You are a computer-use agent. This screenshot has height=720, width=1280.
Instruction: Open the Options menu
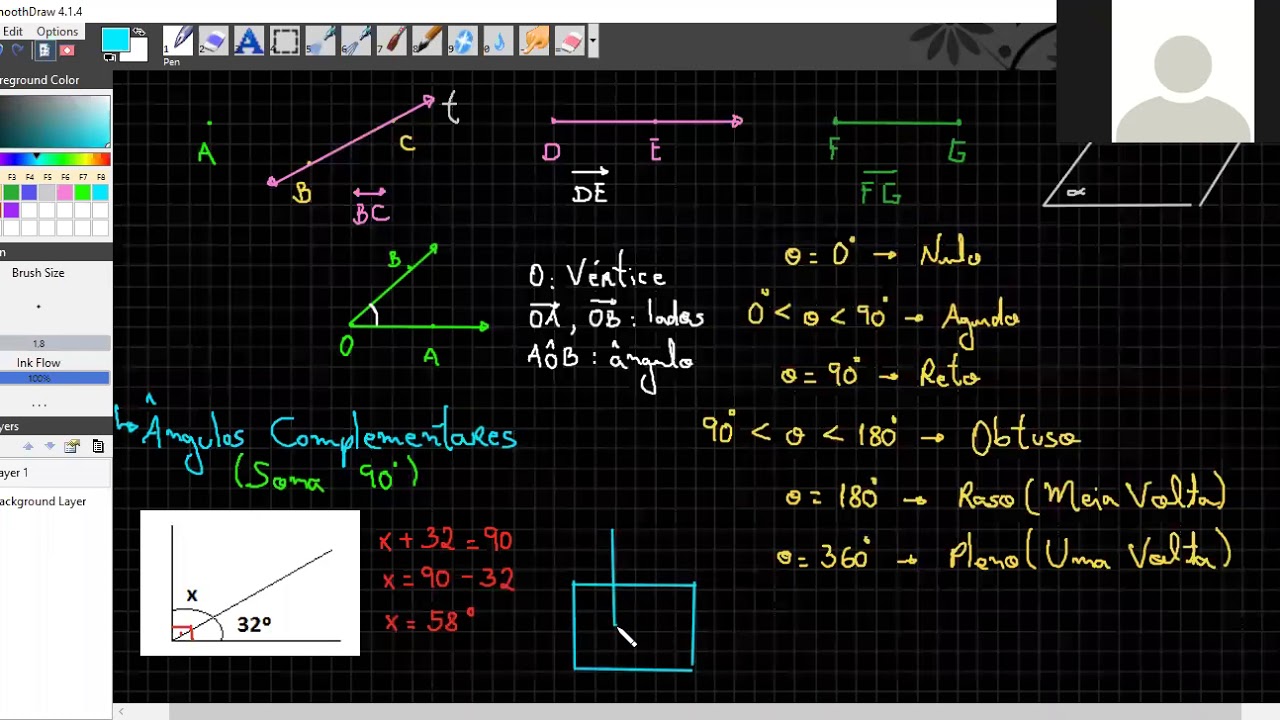(x=57, y=32)
